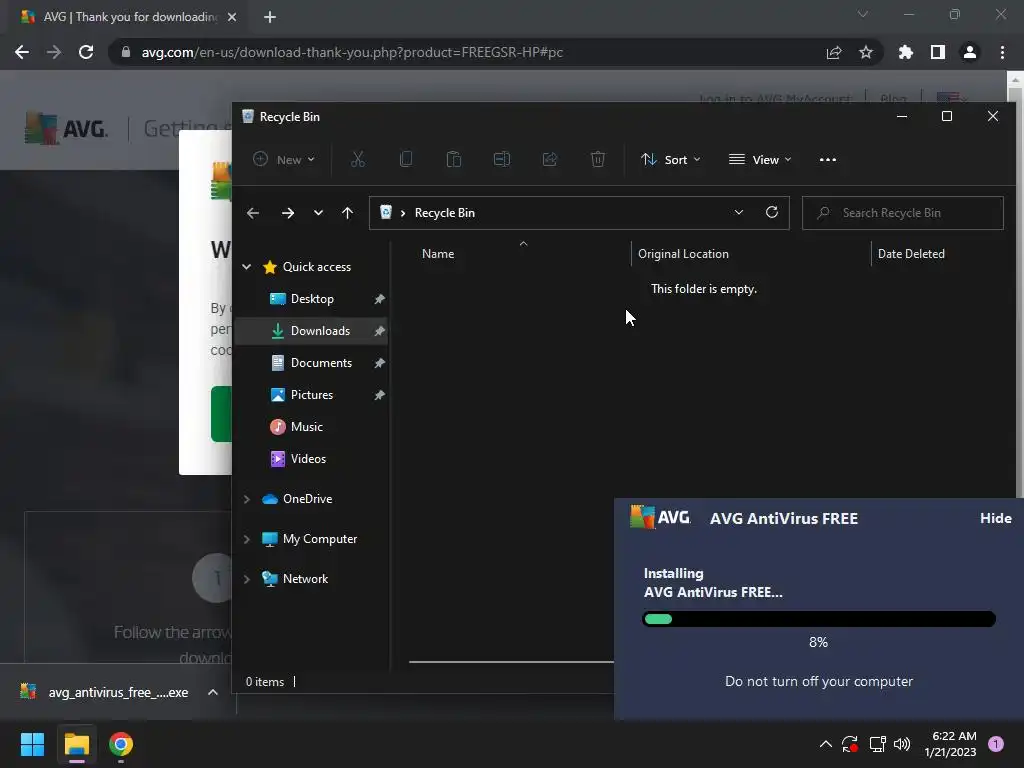Select Downloads in navigation pane
This screenshot has width=1024, height=768.
pos(312,331)
